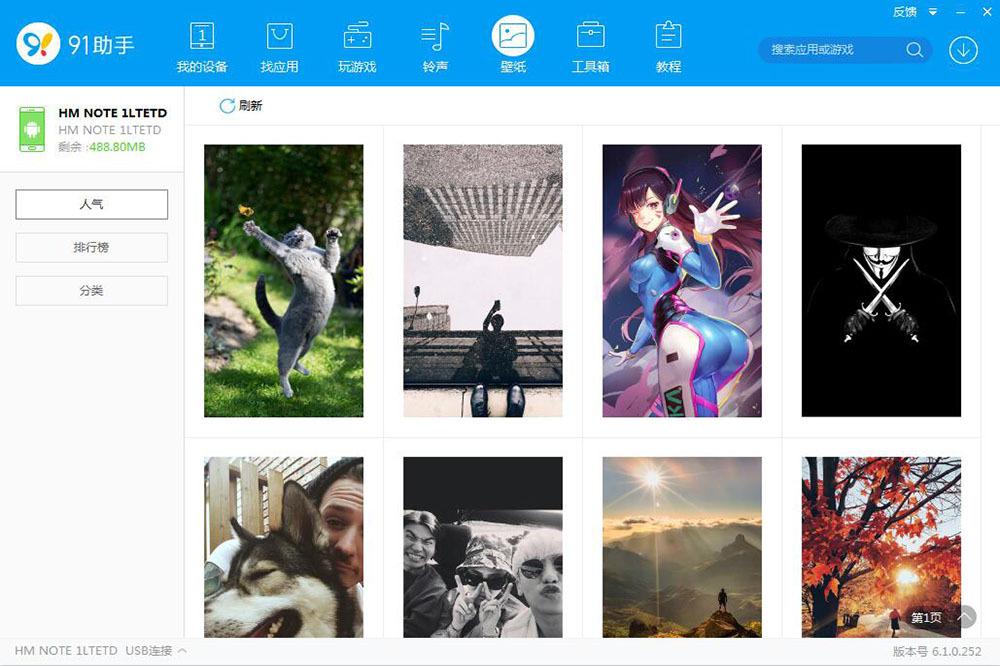
Task: Expand the USB连接 chevron in status bar
Action: pos(182,651)
